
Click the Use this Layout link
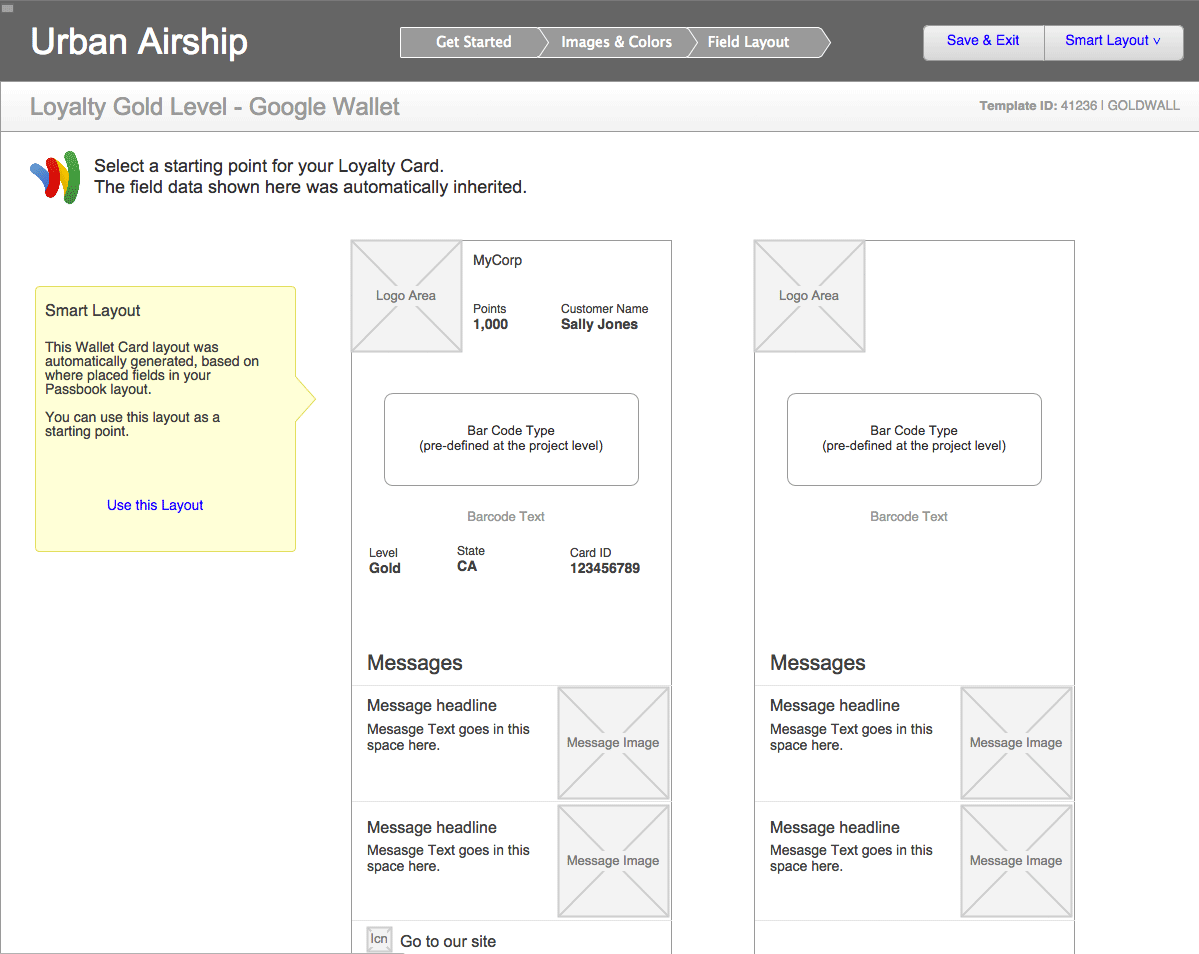155,505
